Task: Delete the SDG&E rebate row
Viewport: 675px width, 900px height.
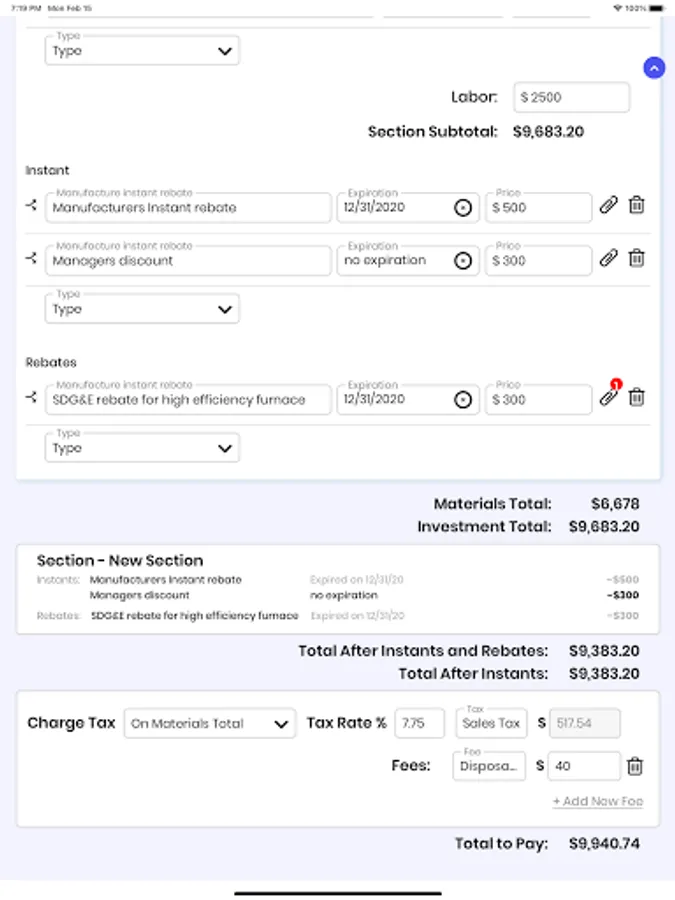Action: pyautogui.click(x=636, y=397)
